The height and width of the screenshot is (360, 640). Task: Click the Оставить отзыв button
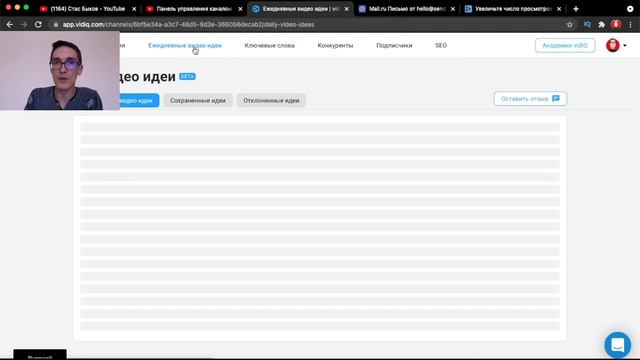coord(530,99)
